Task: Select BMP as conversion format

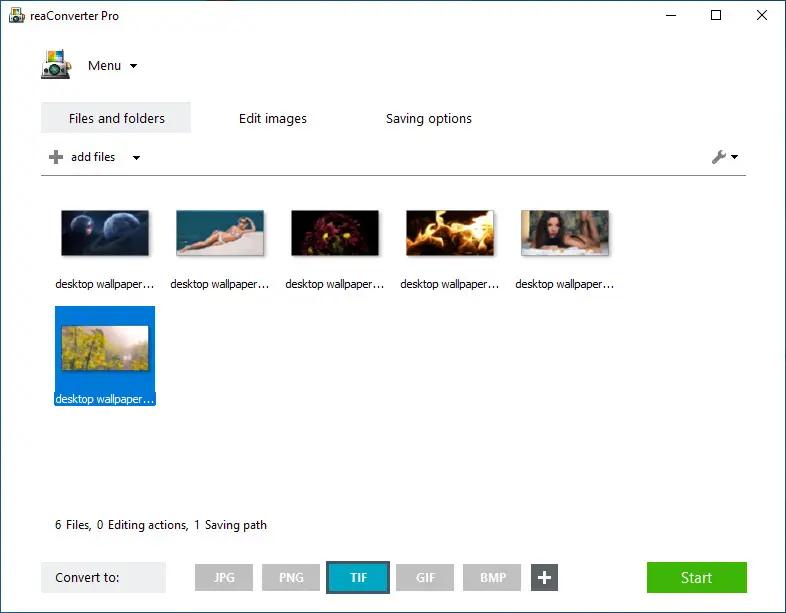Action: pos(492,578)
